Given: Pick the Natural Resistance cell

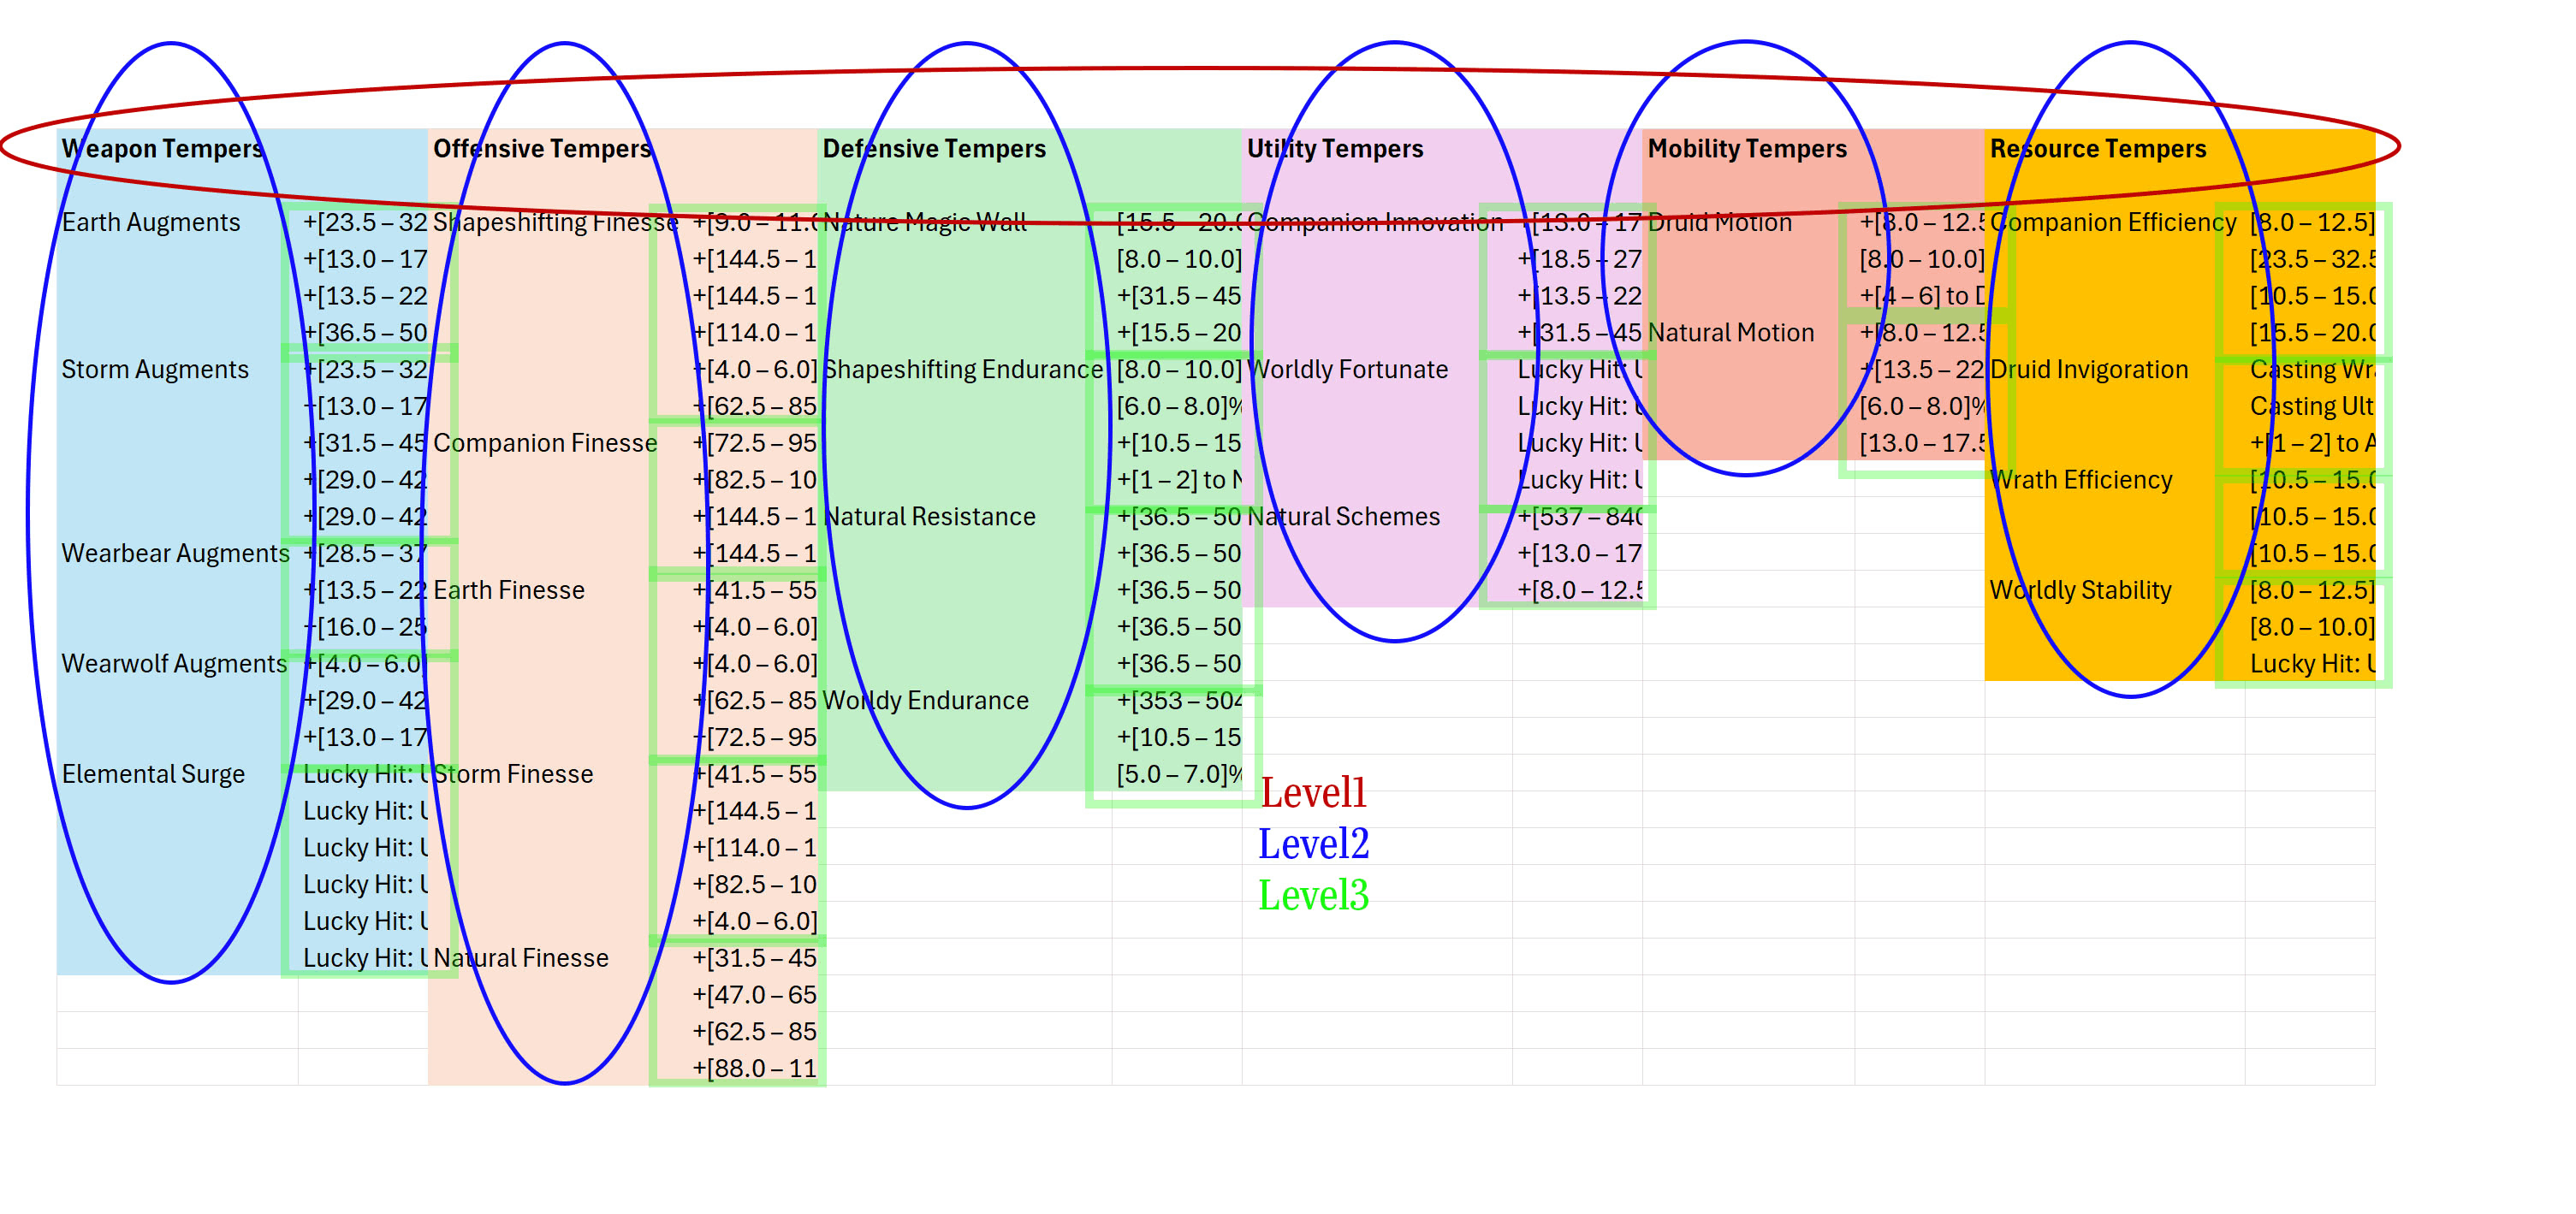Looking at the screenshot, I should click(x=964, y=516).
